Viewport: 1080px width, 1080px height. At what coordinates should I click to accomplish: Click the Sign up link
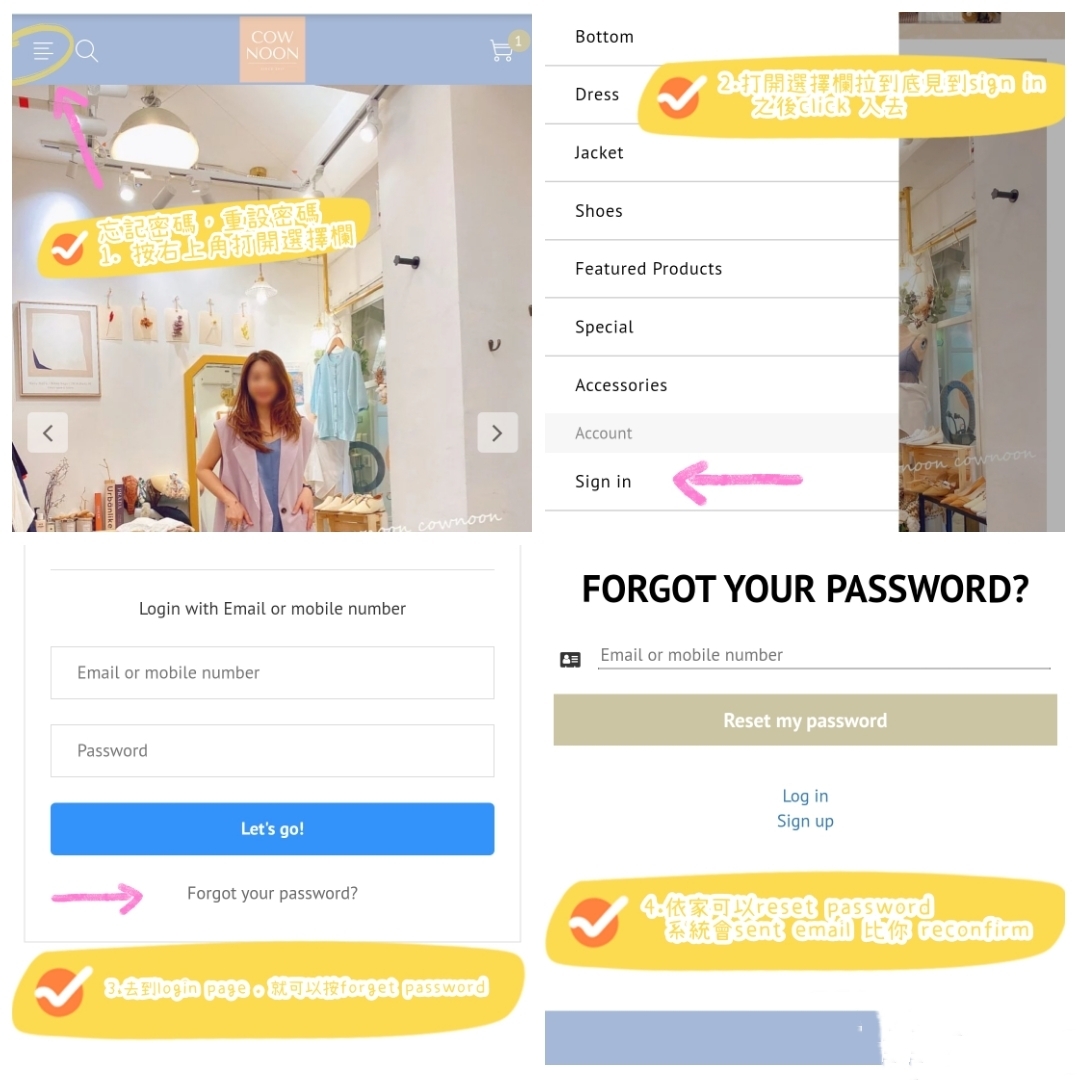click(x=805, y=821)
